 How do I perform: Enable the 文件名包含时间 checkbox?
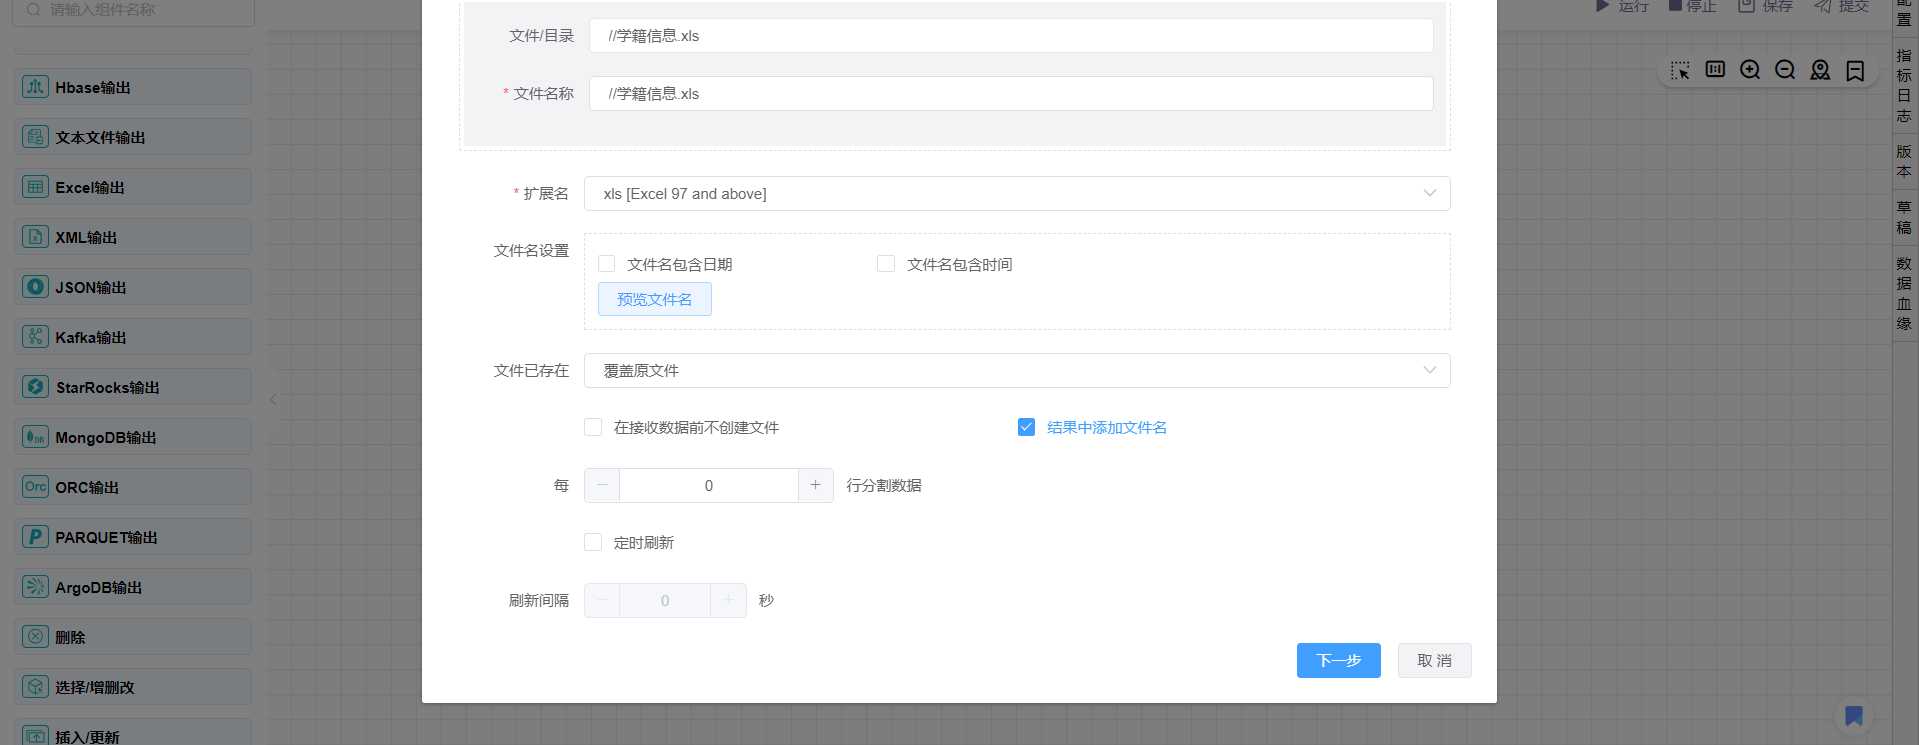(886, 264)
